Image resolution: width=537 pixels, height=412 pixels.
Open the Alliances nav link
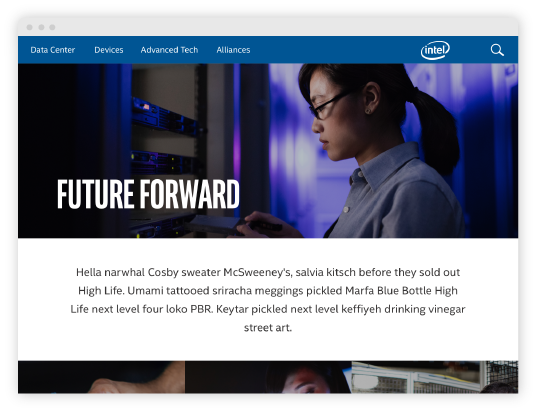pos(233,50)
